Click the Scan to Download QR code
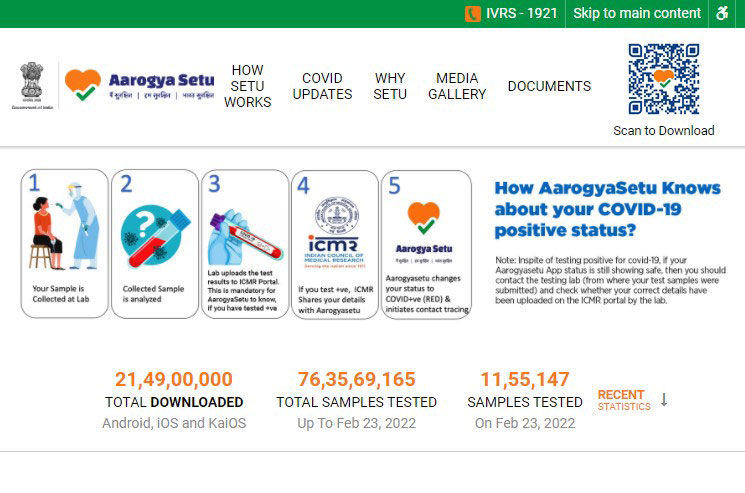The height and width of the screenshot is (493, 745). tap(663, 79)
